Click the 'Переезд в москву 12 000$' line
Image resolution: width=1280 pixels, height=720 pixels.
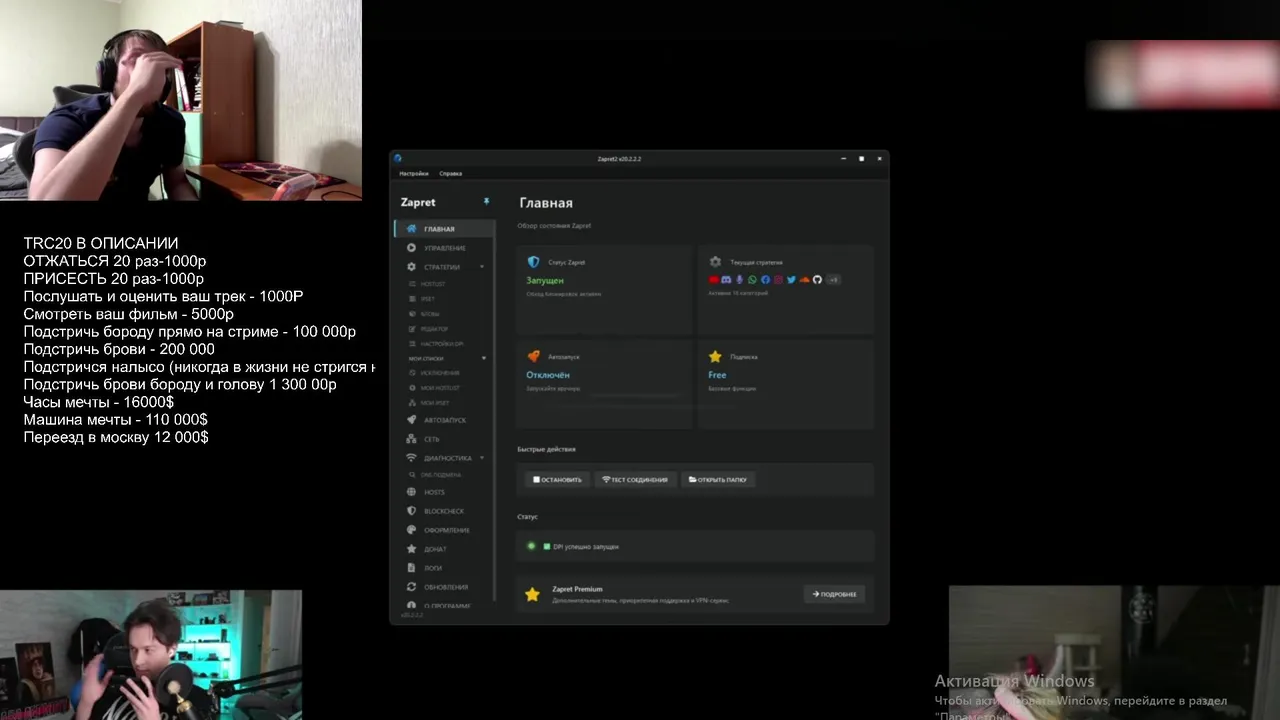[116, 438]
